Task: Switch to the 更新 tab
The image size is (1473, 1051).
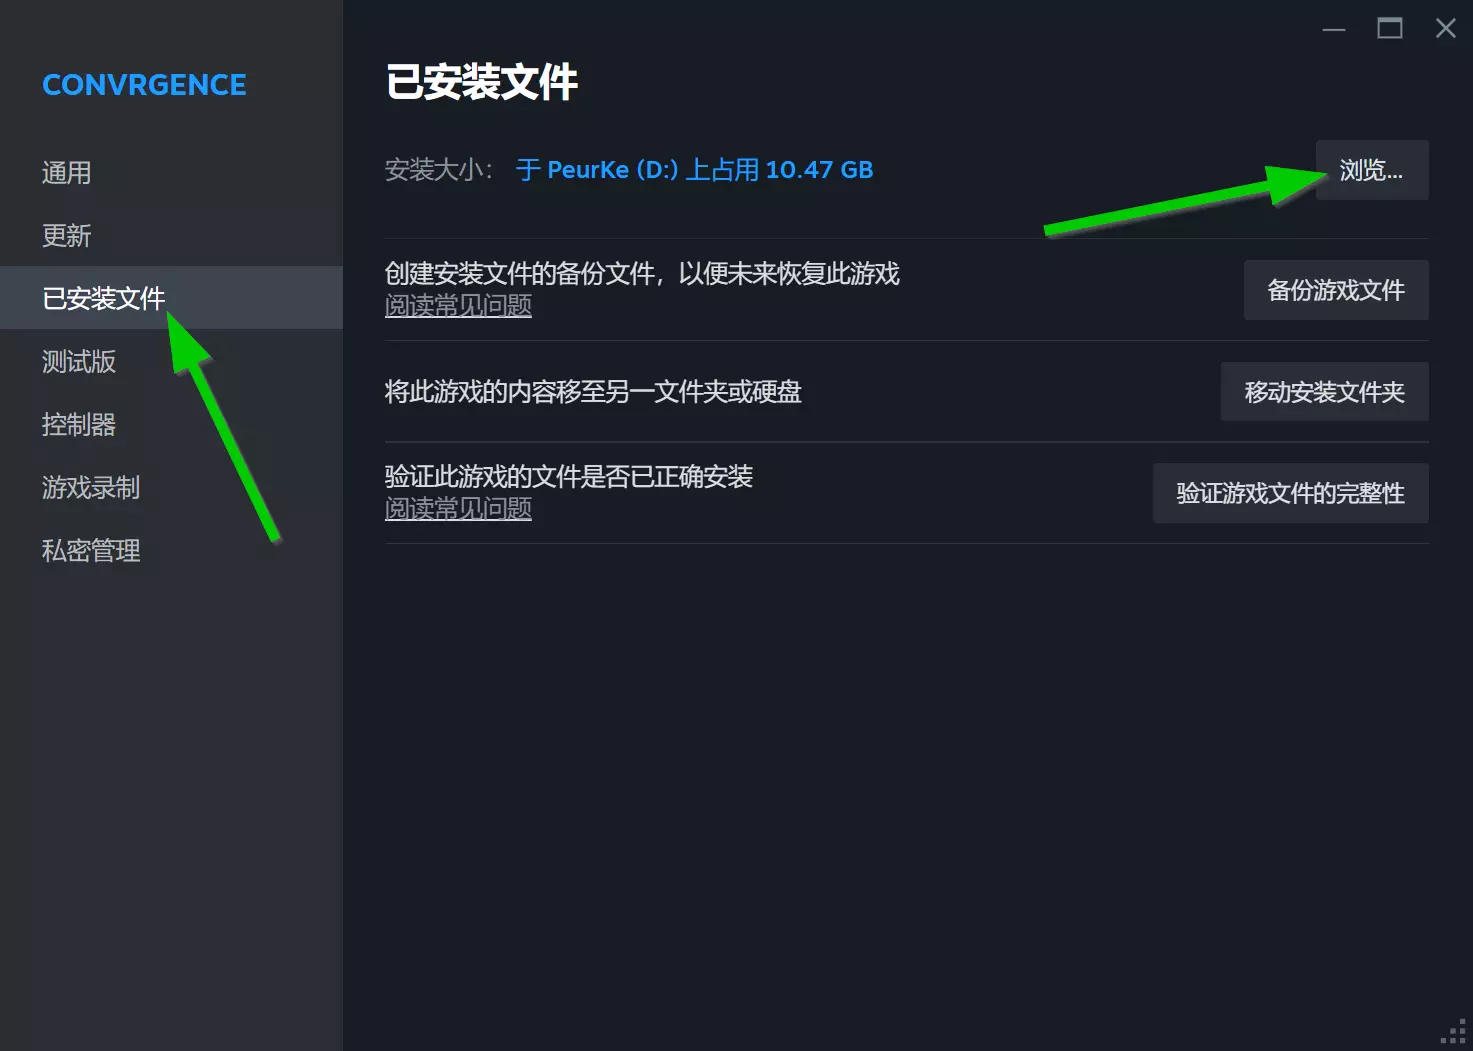Action: pyautogui.click(x=66, y=236)
